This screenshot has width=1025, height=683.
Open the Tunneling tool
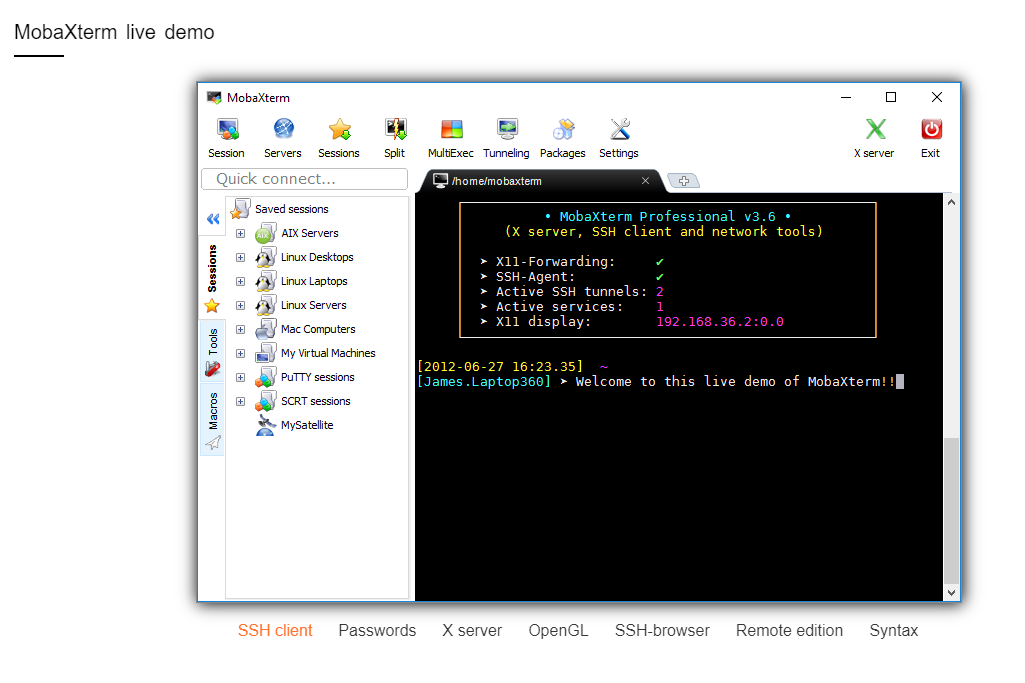[x=507, y=129]
